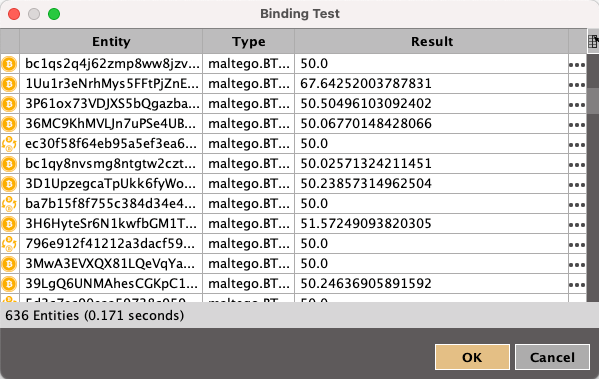The image size is (599, 379).
Task: Click the Bitcoin icon beside 3MwA3EVXQX81LQeVqYa
Action: click(9, 264)
